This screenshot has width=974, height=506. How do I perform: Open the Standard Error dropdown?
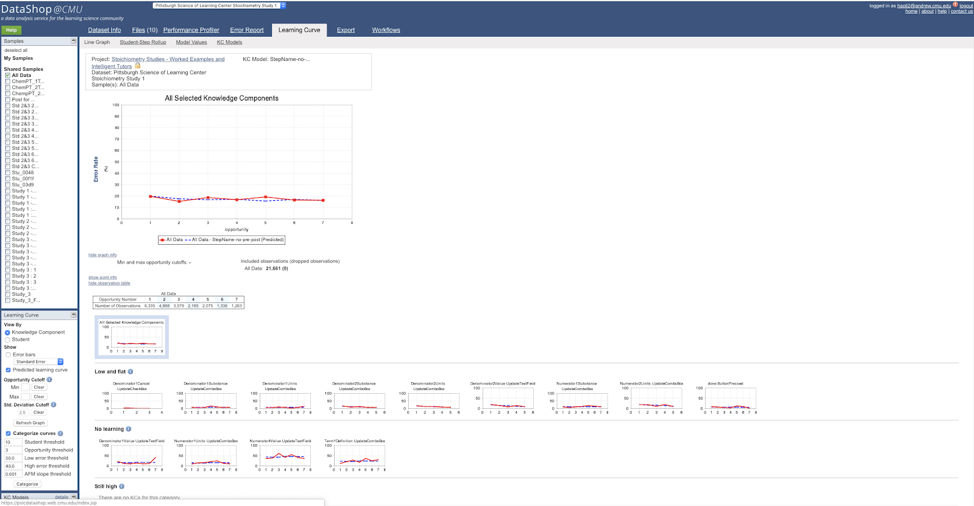pos(39,361)
